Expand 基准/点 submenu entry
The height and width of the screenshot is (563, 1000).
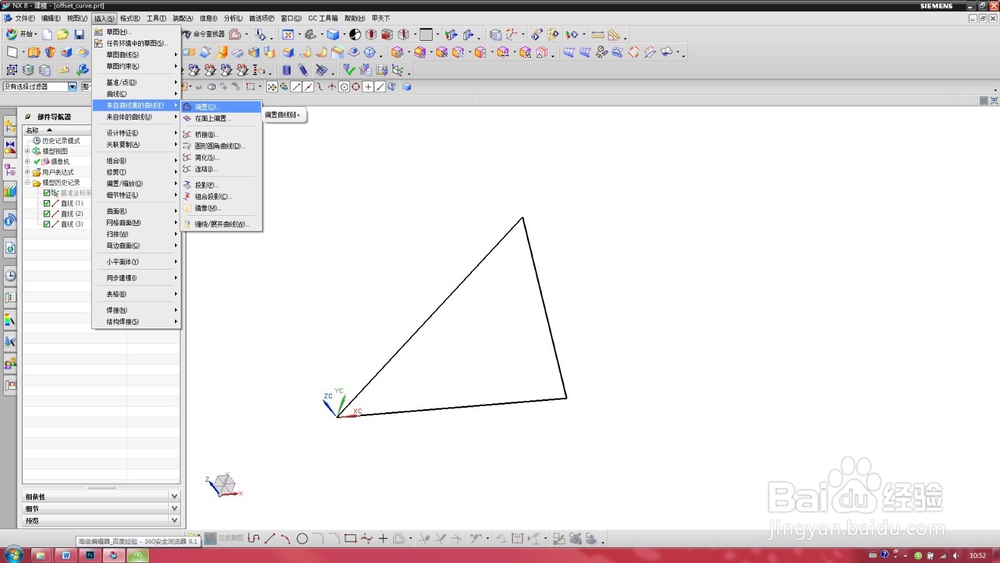pos(136,82)
